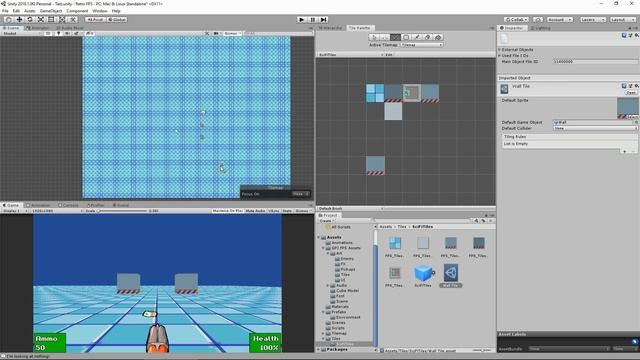Toggle Maximize On Play
This screenshot has height=360, width=640.
coord(227,211)
